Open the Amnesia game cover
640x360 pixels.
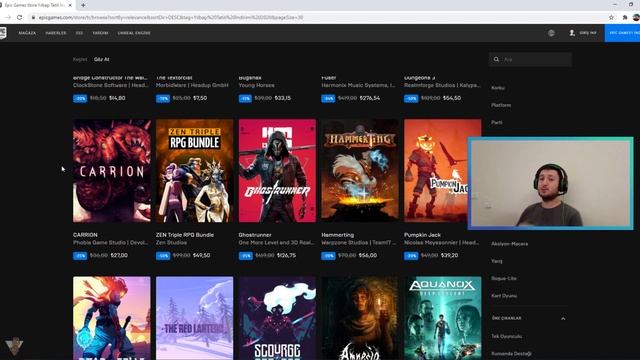click(360, 318)
